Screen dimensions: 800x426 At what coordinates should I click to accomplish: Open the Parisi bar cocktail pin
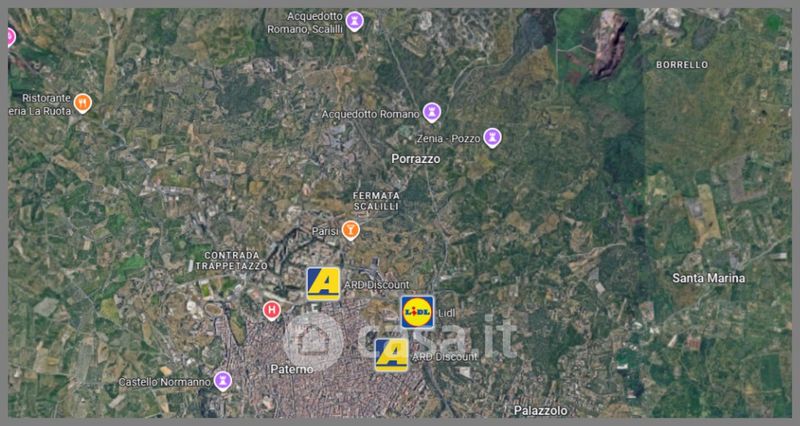coord(350,231)
